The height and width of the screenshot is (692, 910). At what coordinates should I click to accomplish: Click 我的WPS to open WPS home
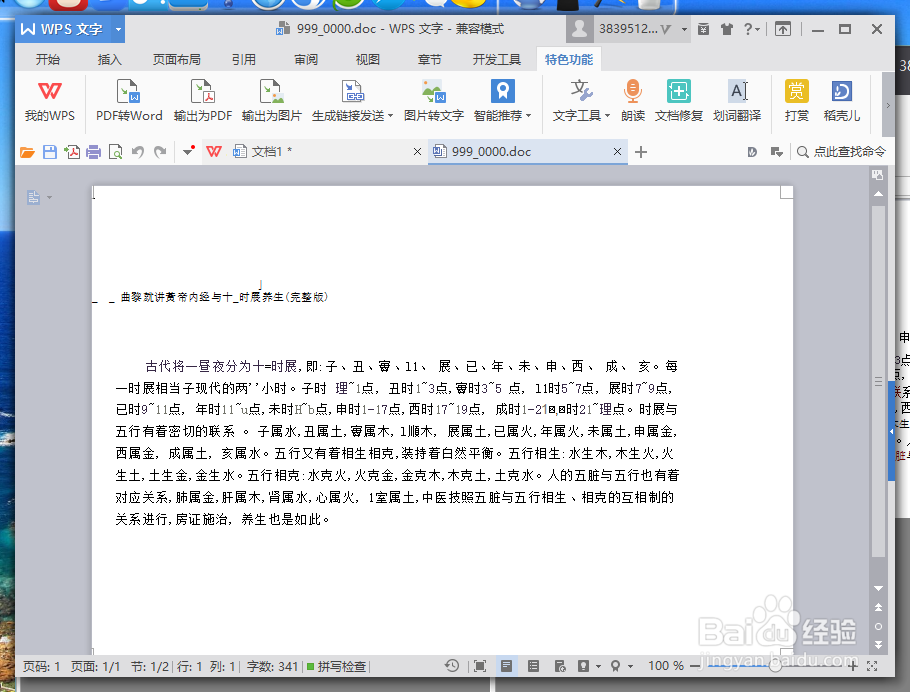(49, 100)
